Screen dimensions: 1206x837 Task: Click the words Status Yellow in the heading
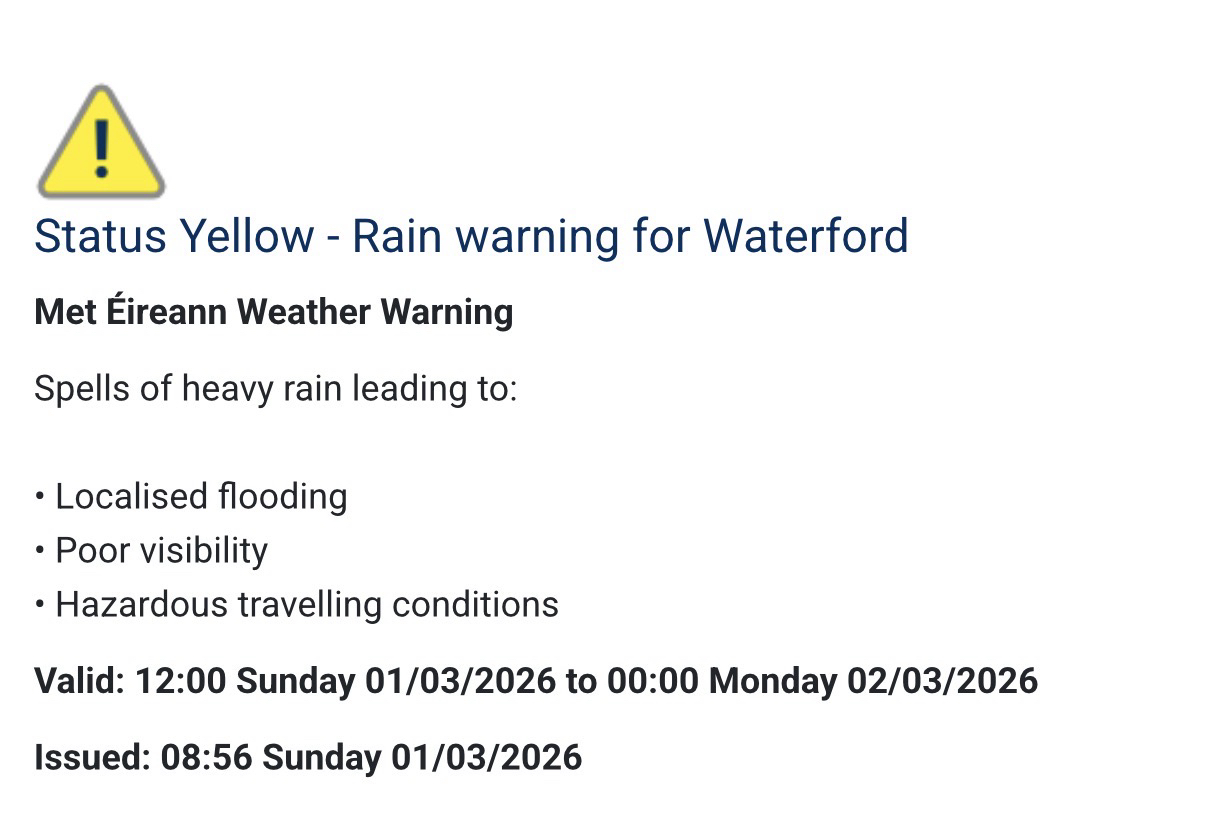[174, 237]
